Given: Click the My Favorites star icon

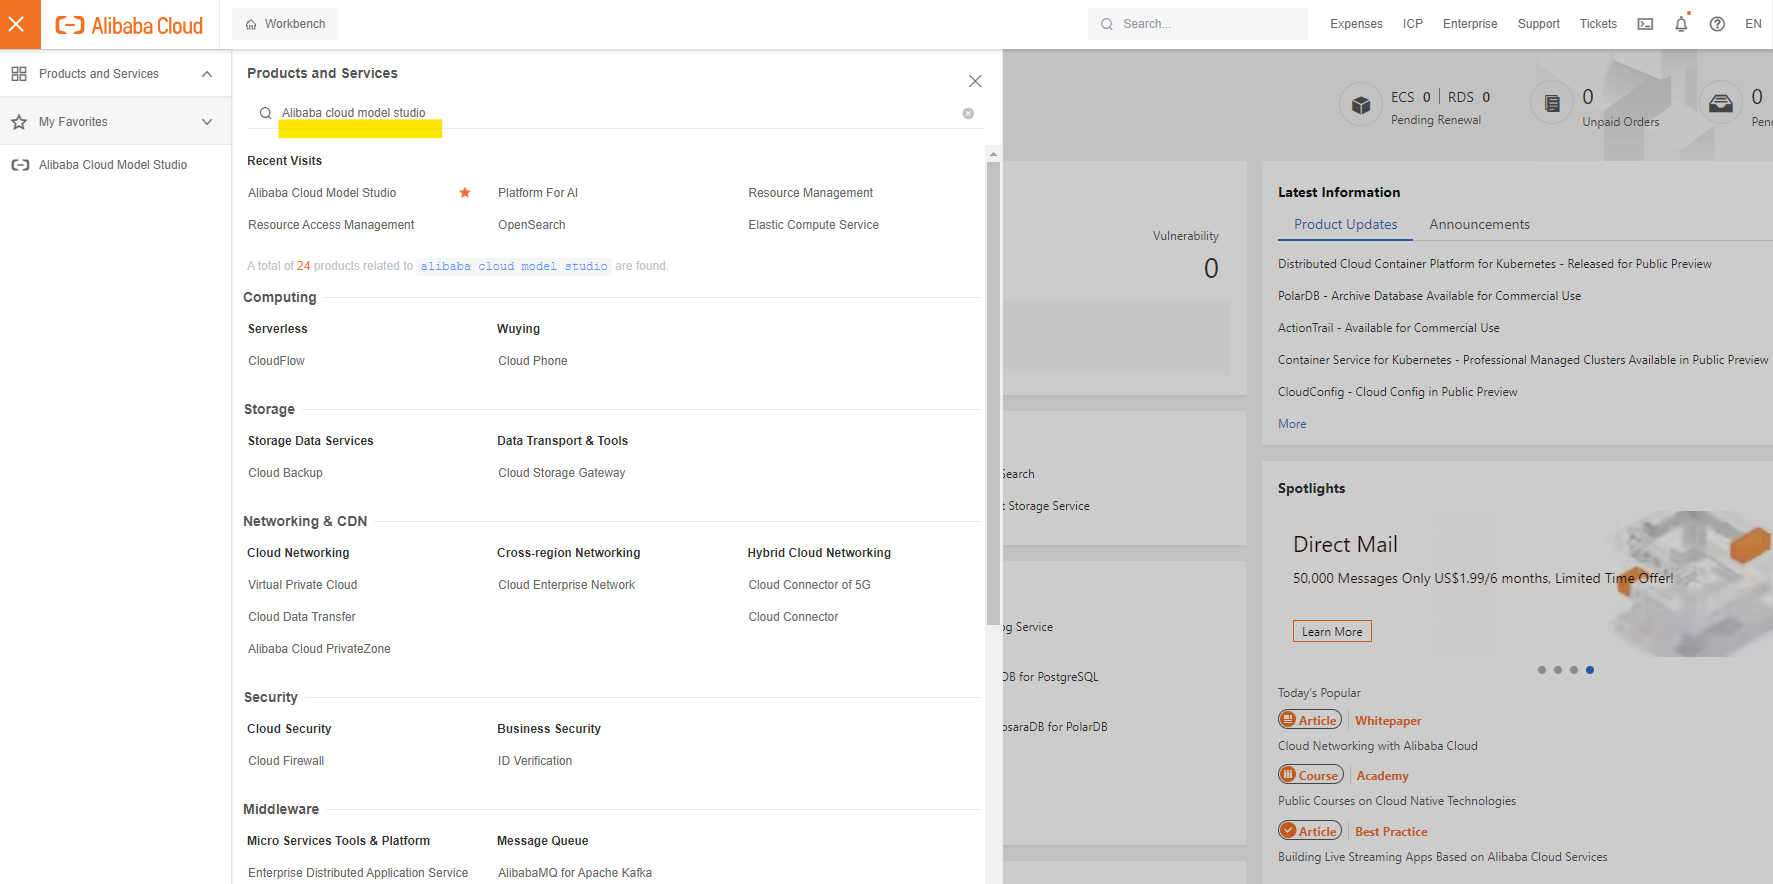Looking at the screenshot, I should pyautogui.click(x=19, y=122).
